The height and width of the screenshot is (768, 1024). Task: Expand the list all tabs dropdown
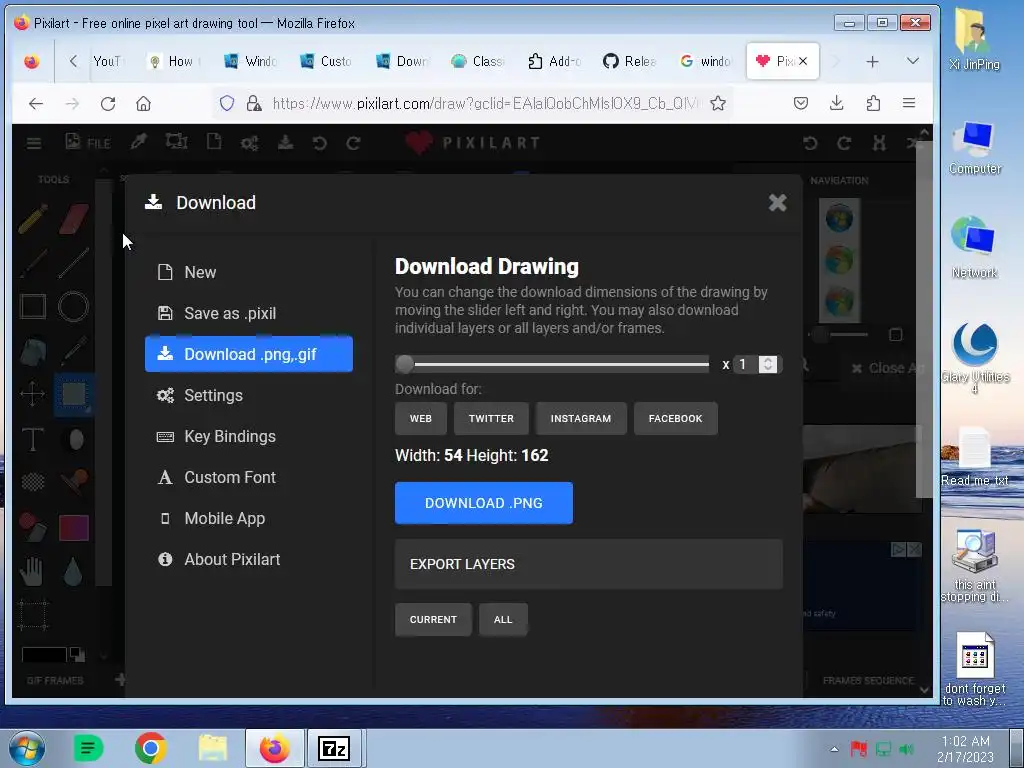pos(913,61)
